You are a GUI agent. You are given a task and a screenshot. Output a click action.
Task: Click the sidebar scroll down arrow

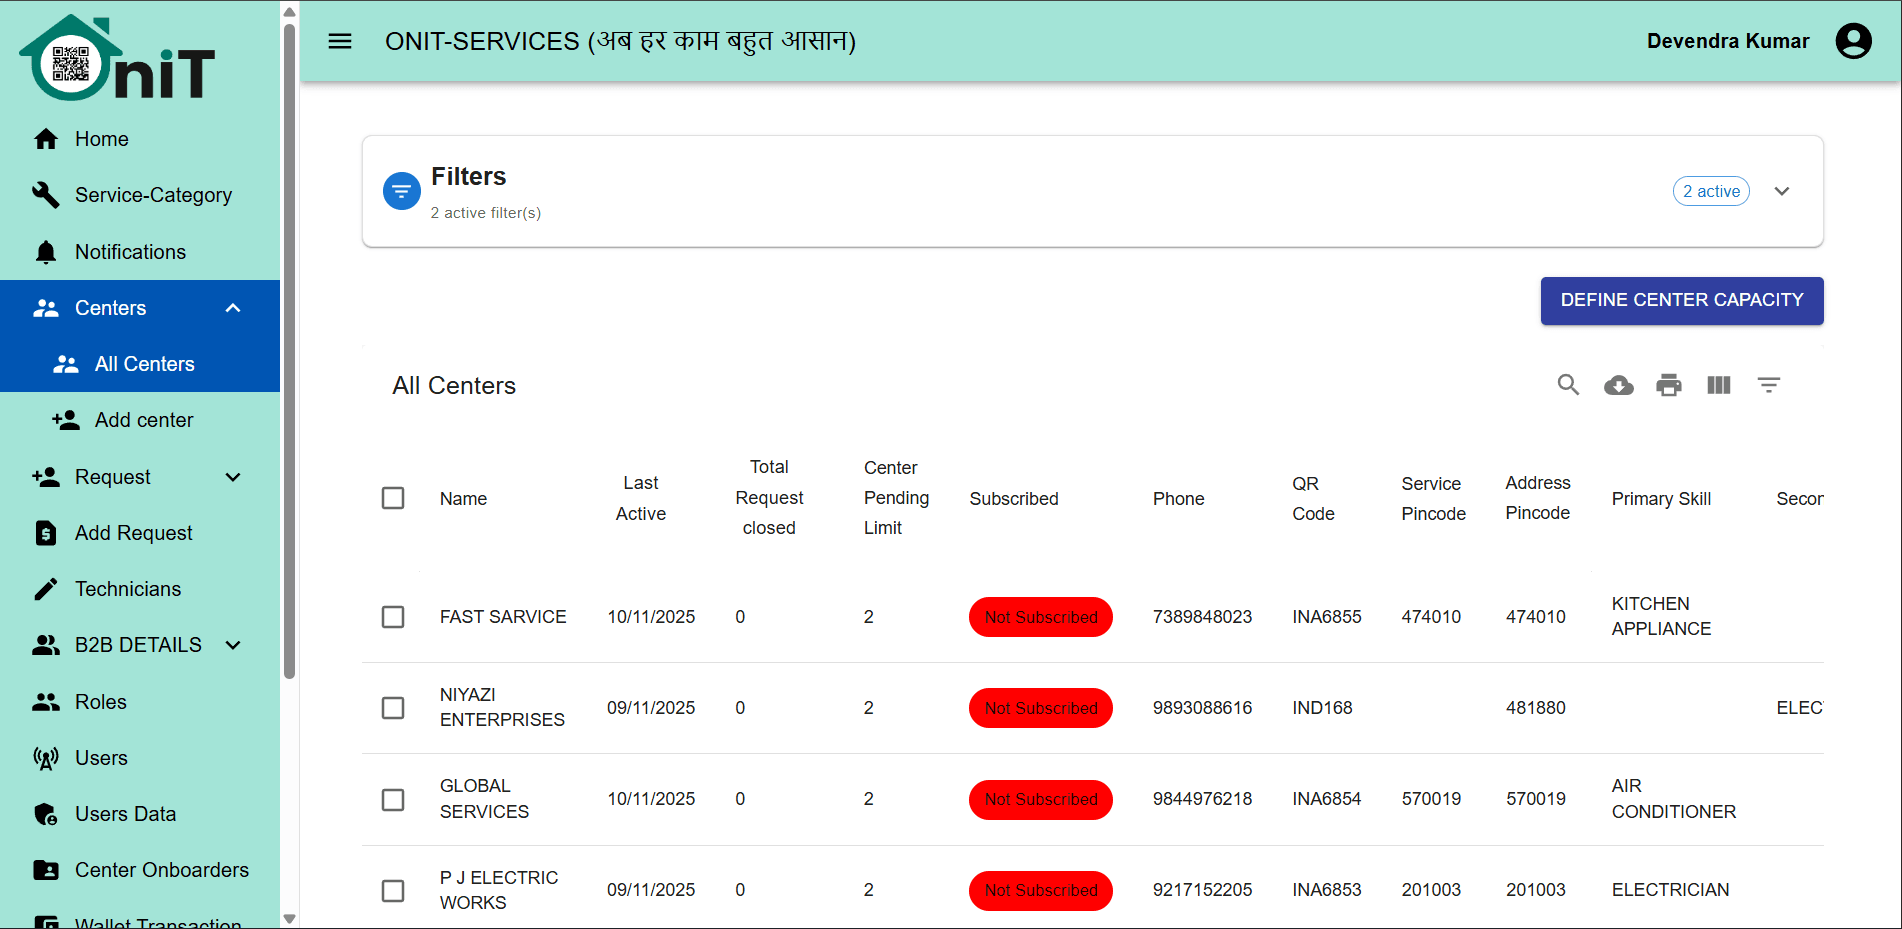290,918
